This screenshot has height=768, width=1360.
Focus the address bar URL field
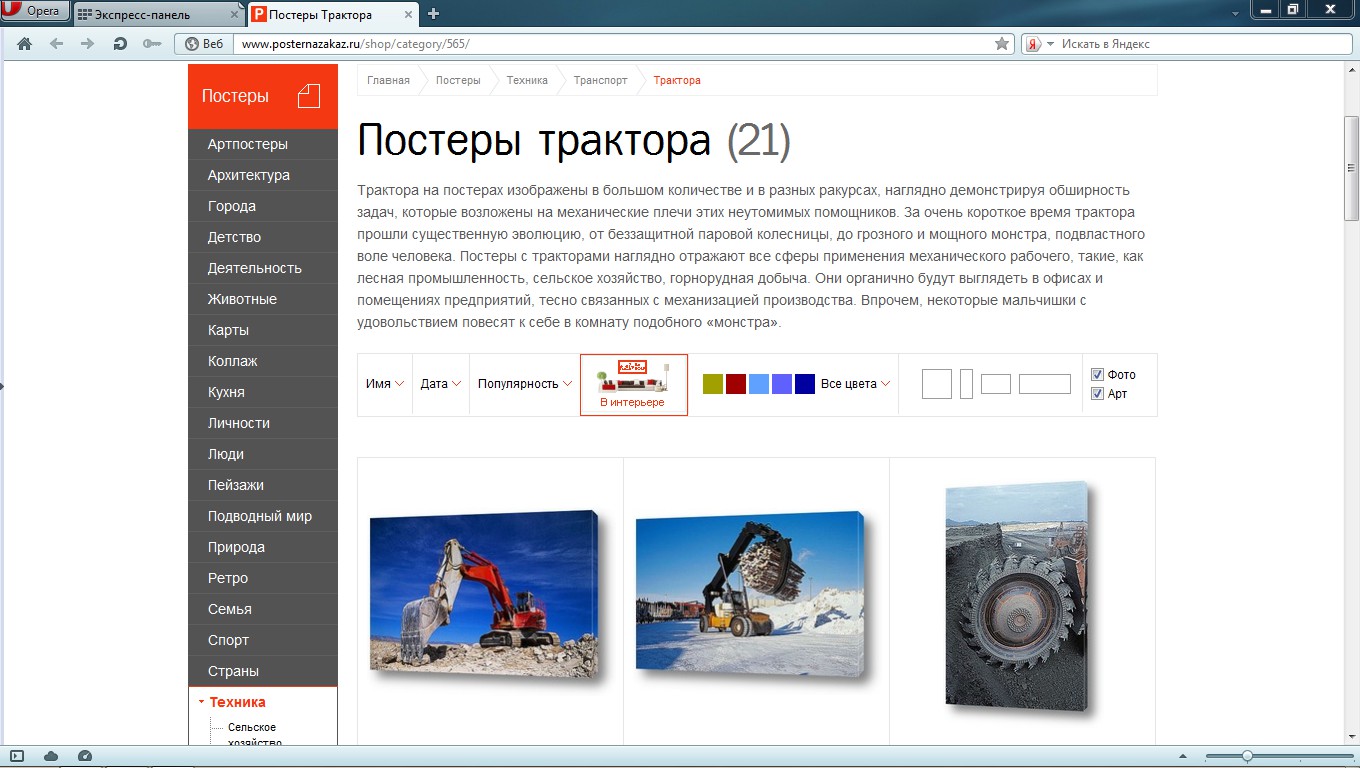[612, 44]
